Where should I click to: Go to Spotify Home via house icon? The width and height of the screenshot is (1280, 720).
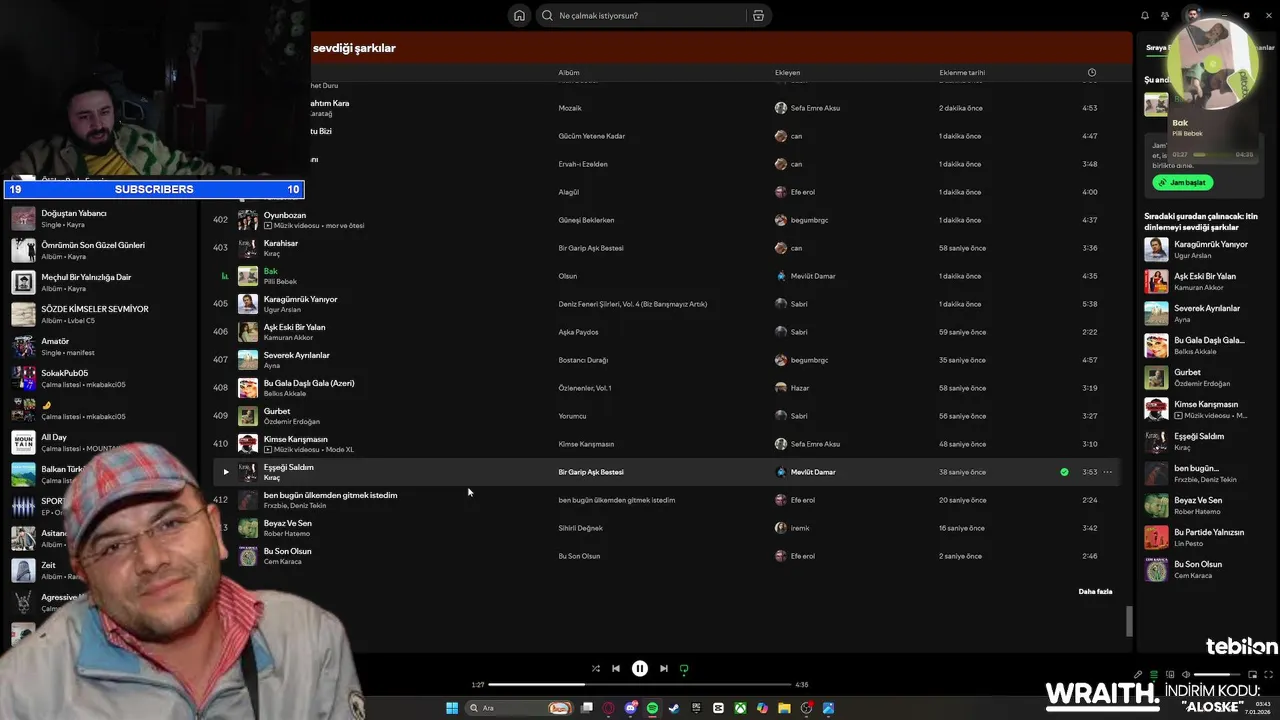tap(519, 15)
